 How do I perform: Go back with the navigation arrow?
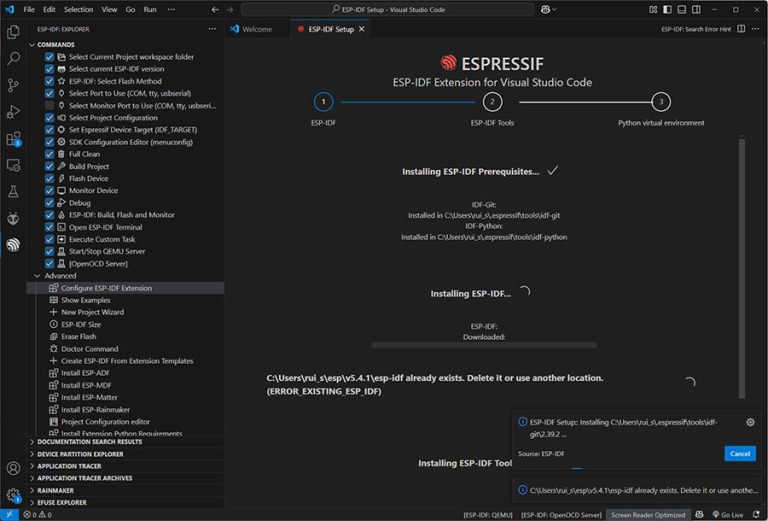(215, 9)
